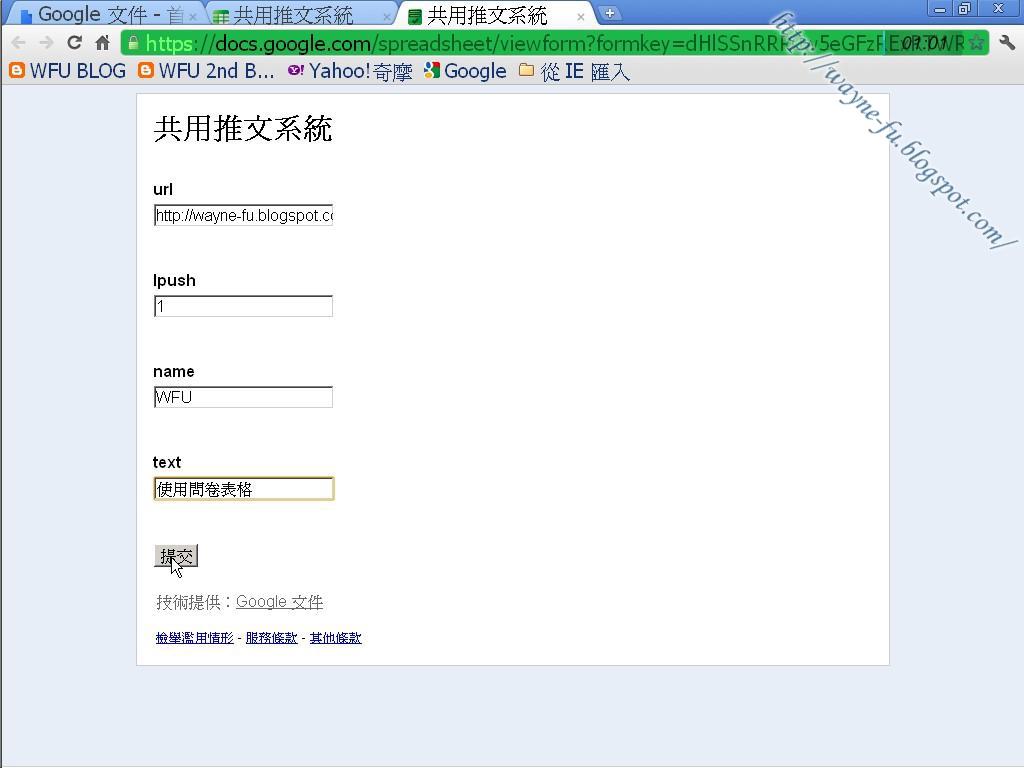This screenshot has height=768, width=1024.
Task: Select the active 共用推文系統 form tab
Action: 495,14
